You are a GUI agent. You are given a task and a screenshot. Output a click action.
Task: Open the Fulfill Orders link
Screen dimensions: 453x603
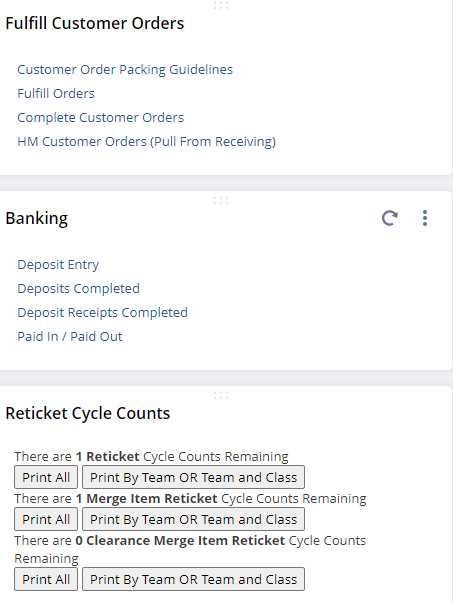tap(56, 93)
